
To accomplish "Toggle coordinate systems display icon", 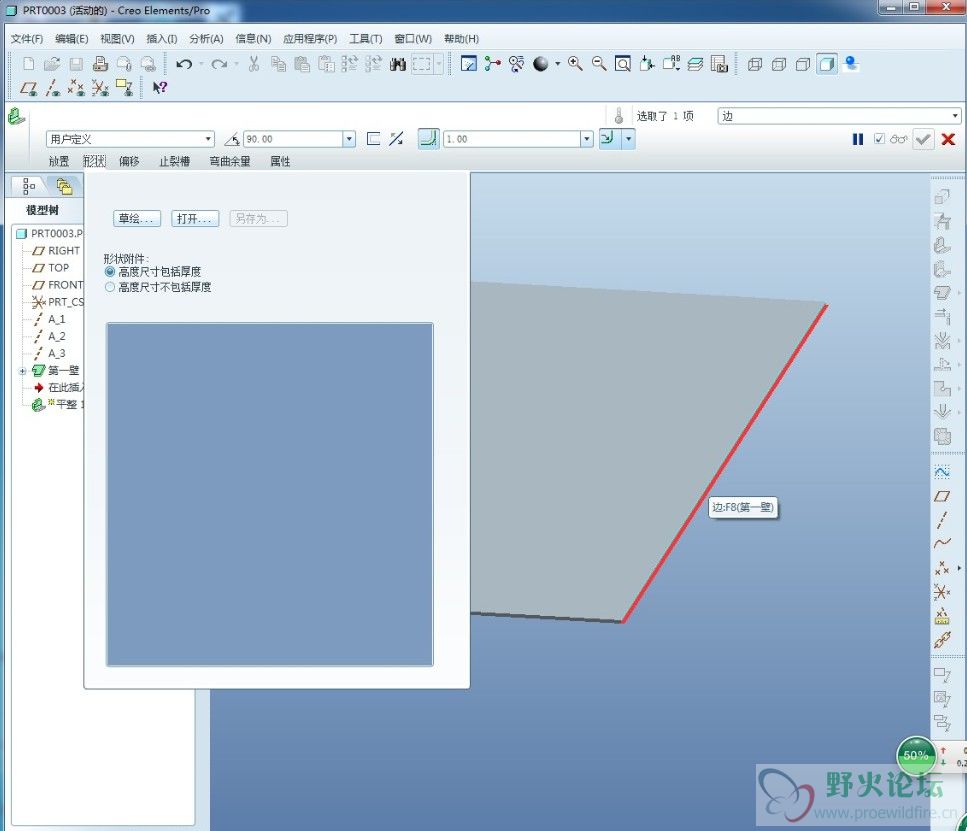I will 101,88.
